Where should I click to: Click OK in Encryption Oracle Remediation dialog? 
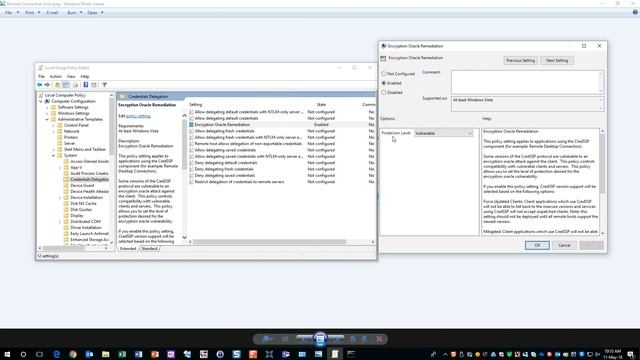537,245
